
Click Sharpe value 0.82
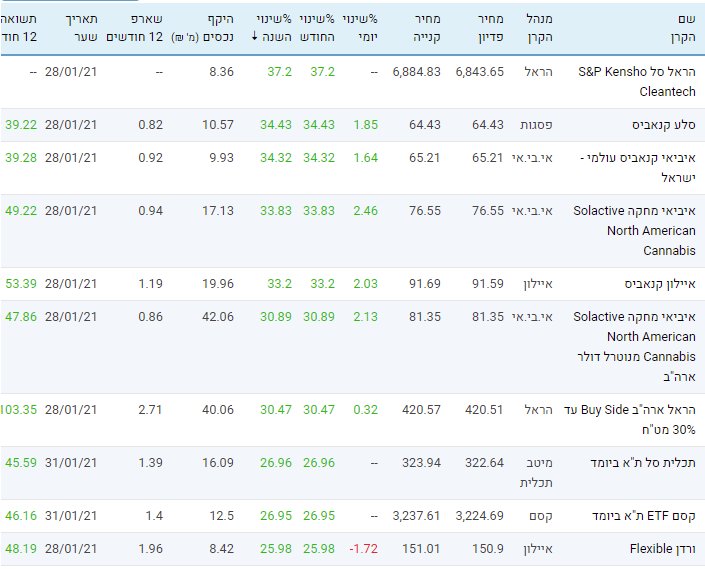[x=150, y=125]
